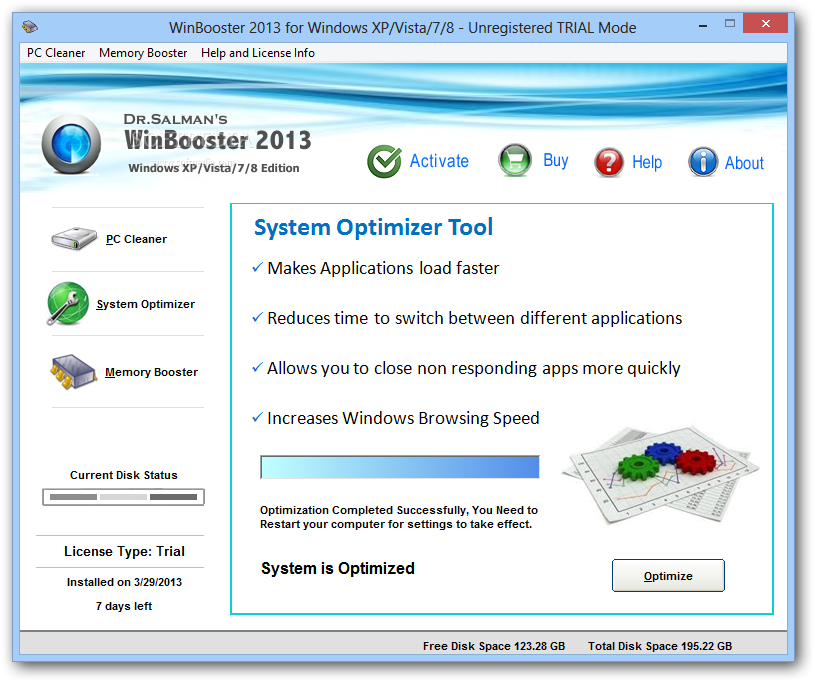Open the Memory Booster menu

(x=143, y=53)
